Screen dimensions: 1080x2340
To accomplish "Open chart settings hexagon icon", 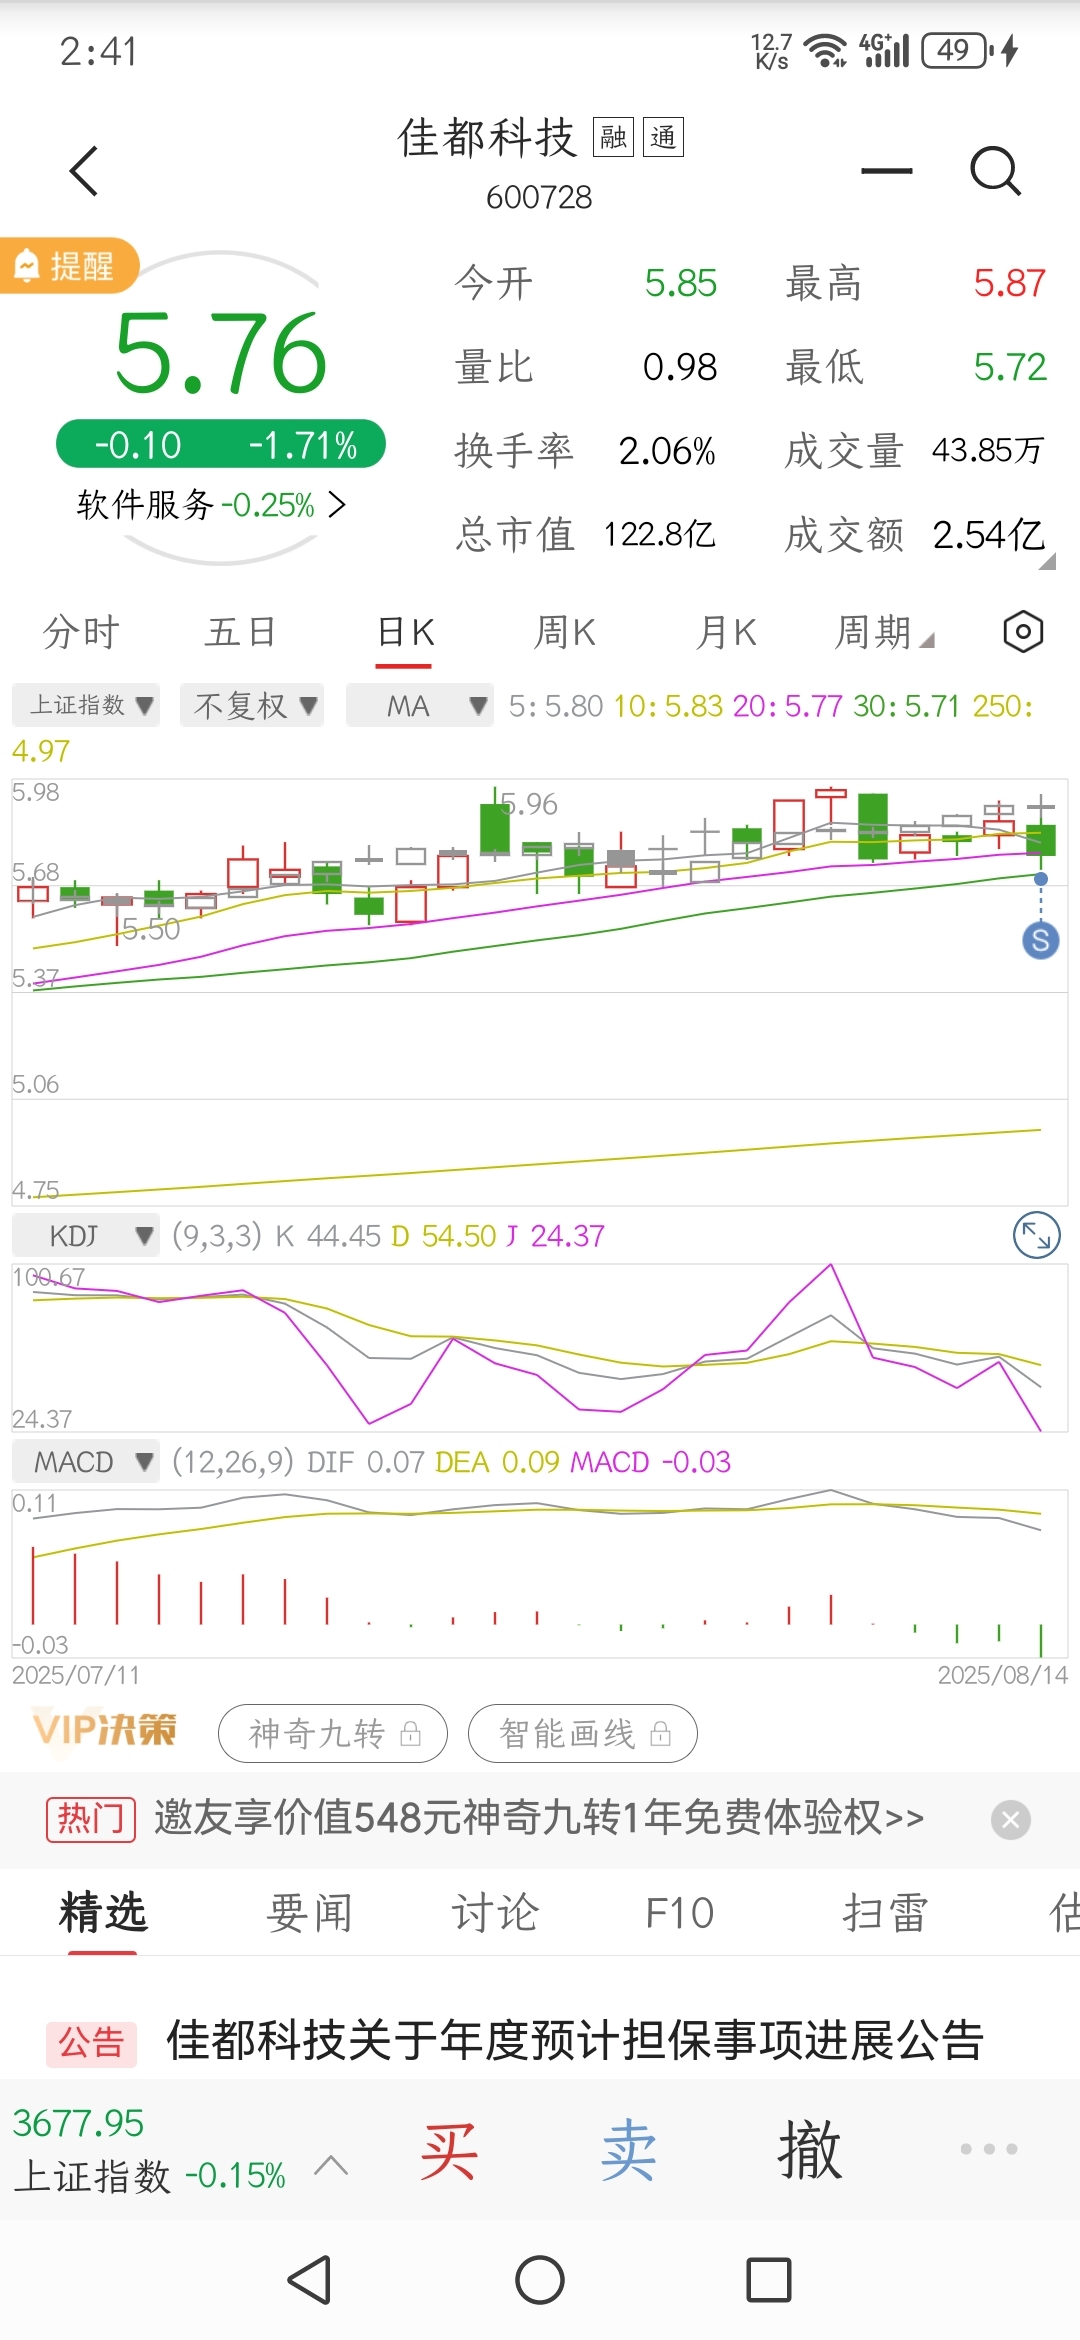I will click(x=1023, y=632).
